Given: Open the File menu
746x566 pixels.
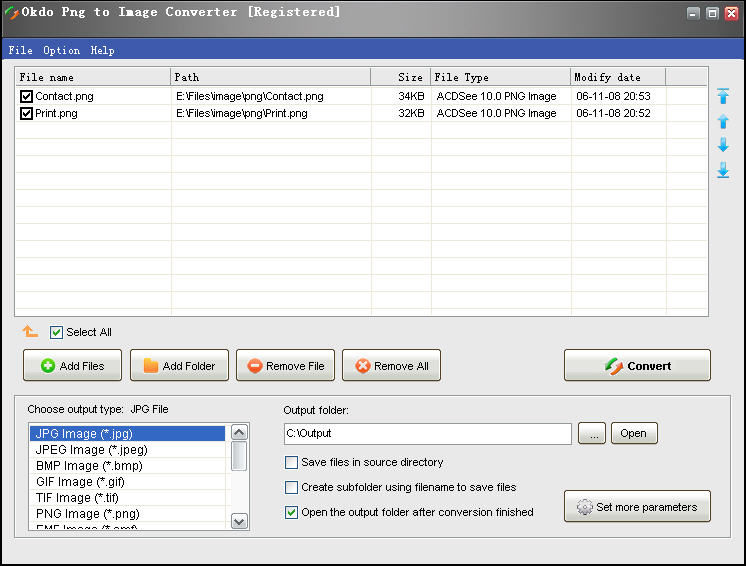Looking at the screenshot, I should [x=20, y=50].
